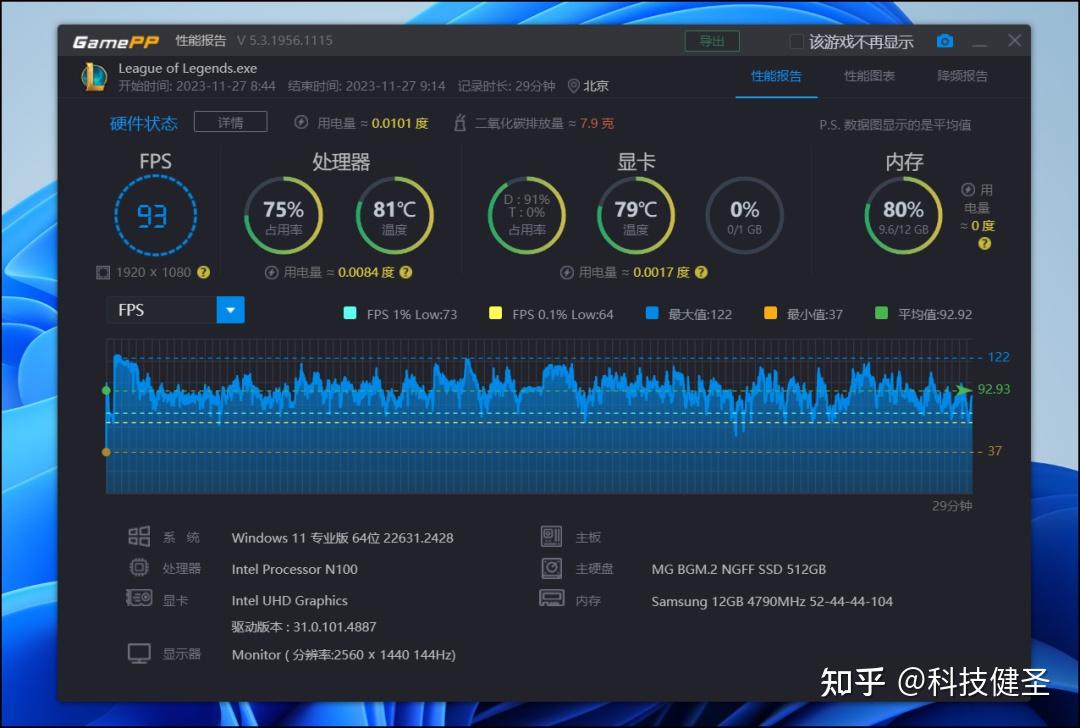Click the Samsung 12GB 4790MHz memory text

click(x=772, y=601)
